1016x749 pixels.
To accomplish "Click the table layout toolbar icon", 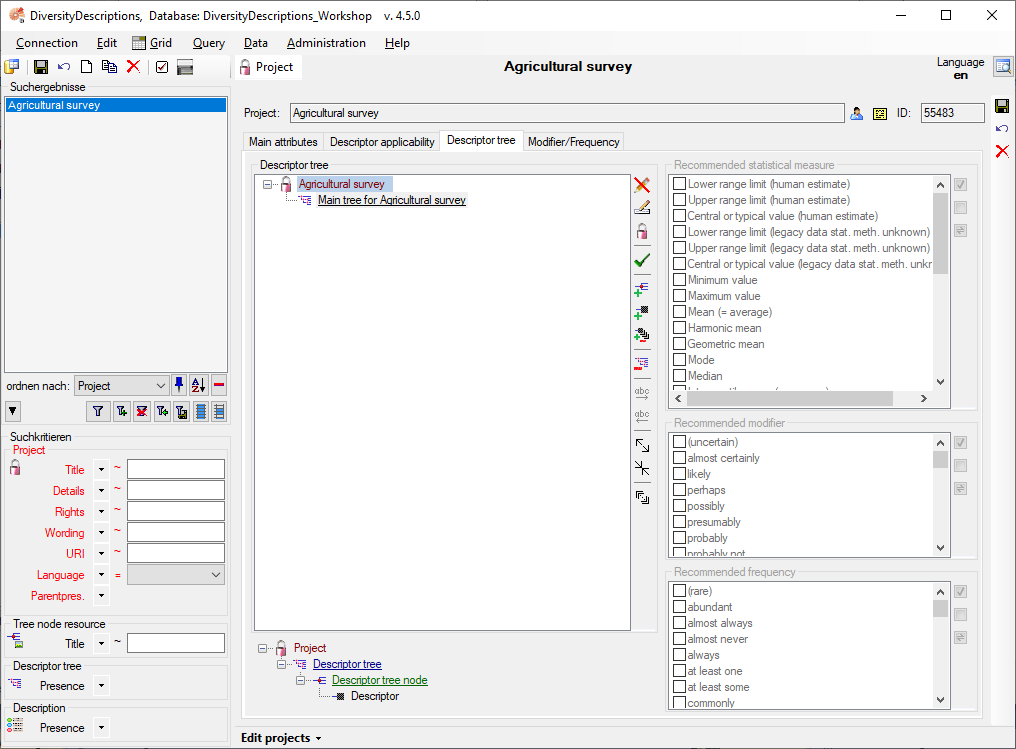I will (x=185, y=67).
